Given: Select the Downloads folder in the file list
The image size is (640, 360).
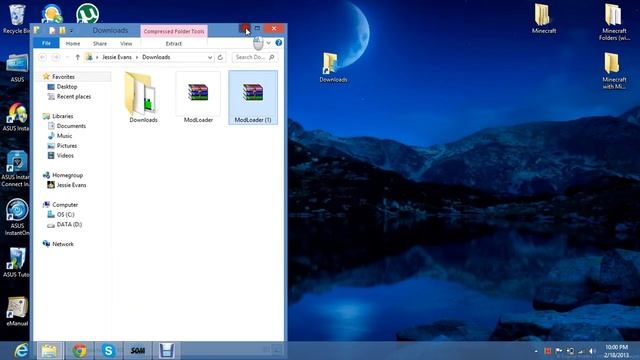Looking at the screenshot, I should click(x=143, y=98).
